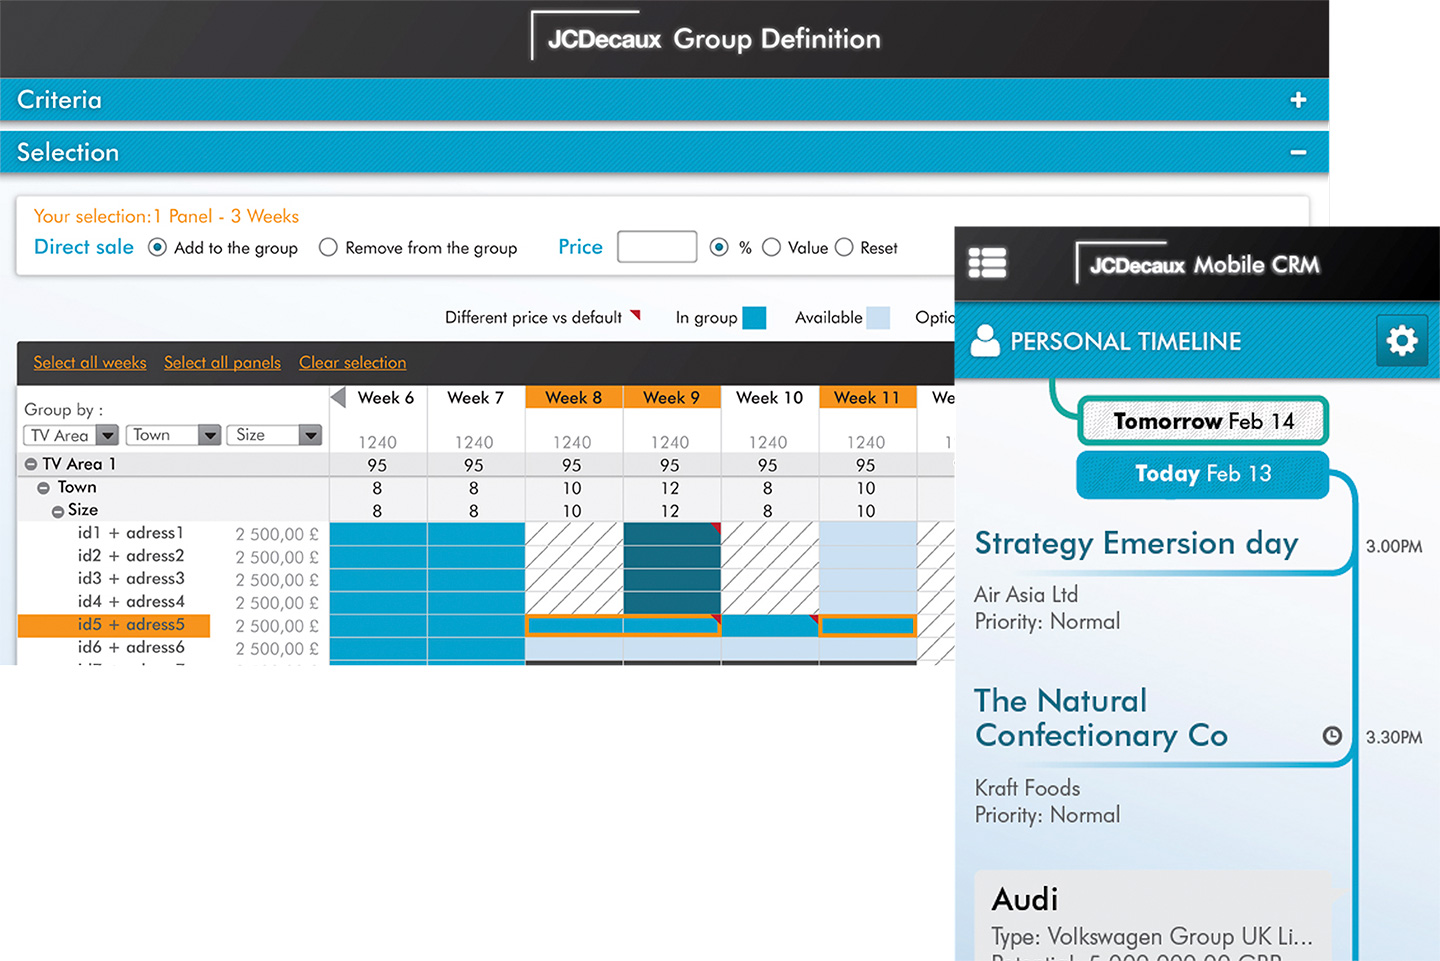Open the Audi card
The width and height of the screenshot is (1440, 961).
[x=1153, y=916]
